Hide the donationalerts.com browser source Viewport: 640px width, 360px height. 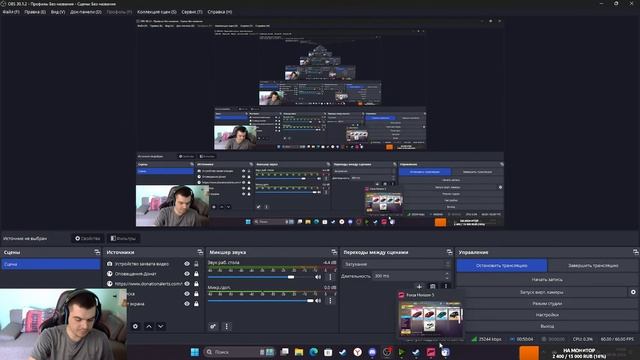point(187,284)
